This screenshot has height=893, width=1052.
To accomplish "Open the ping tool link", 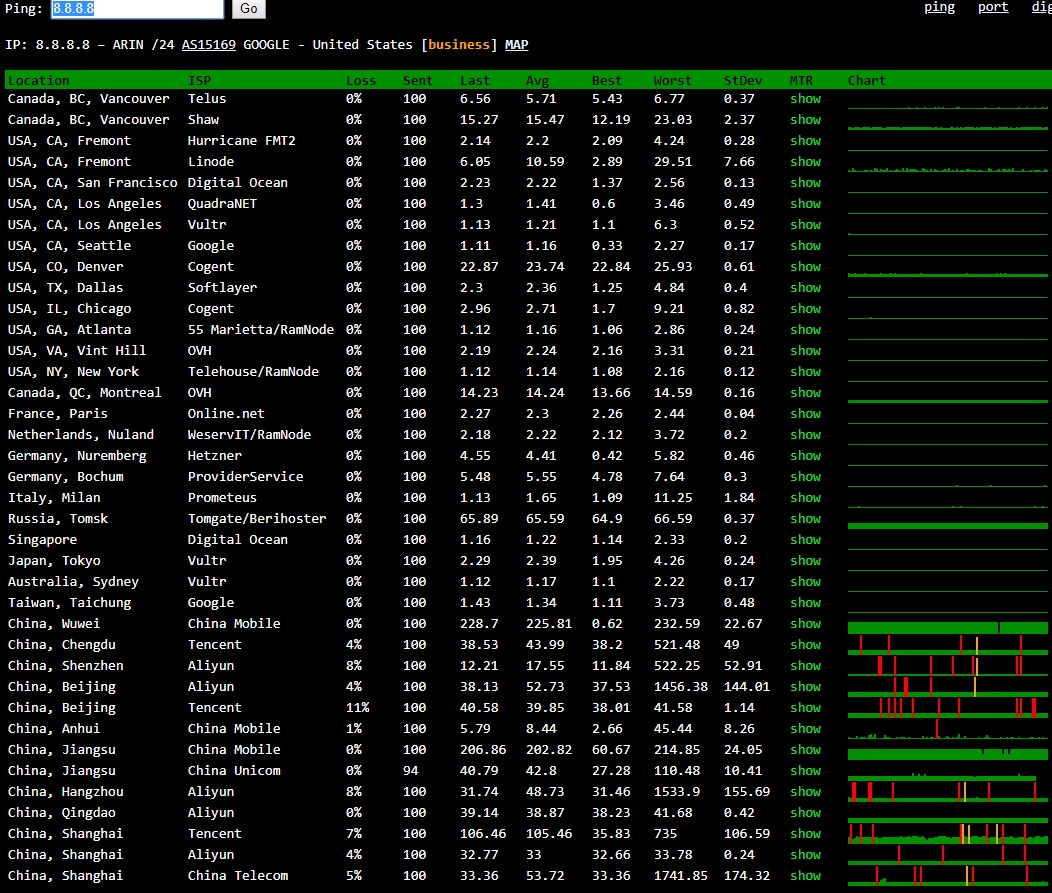I will point(939,7).
